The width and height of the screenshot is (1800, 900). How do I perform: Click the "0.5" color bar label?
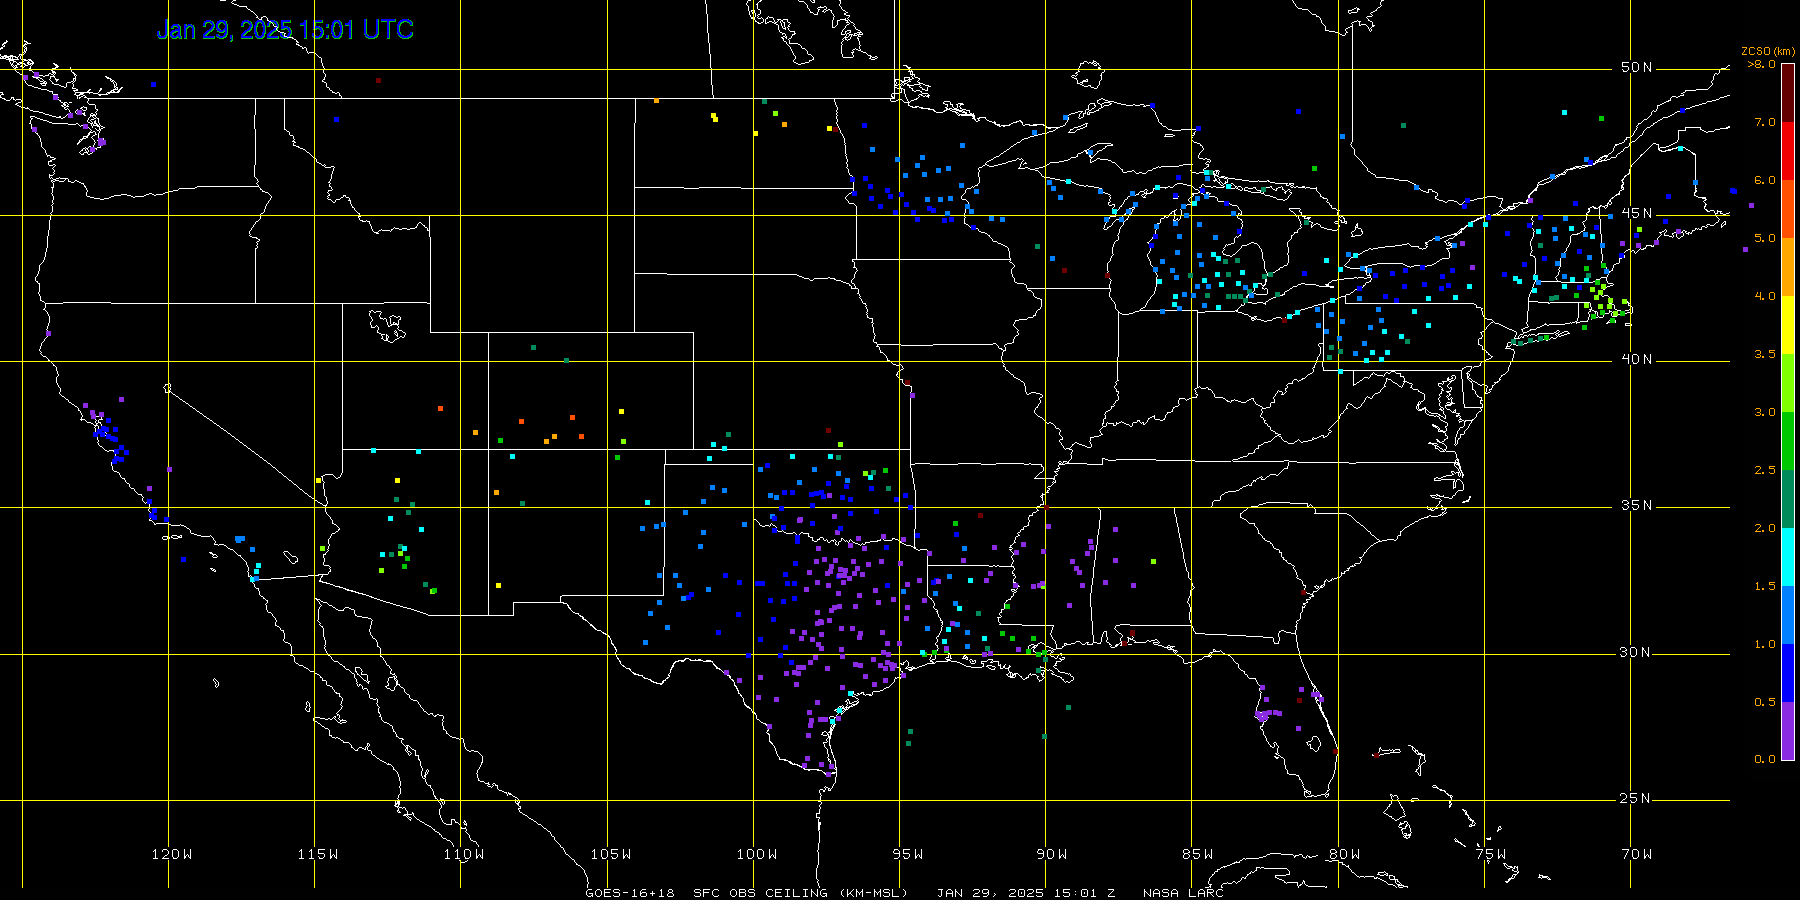pyautogui.click(x=1765, y=703)
